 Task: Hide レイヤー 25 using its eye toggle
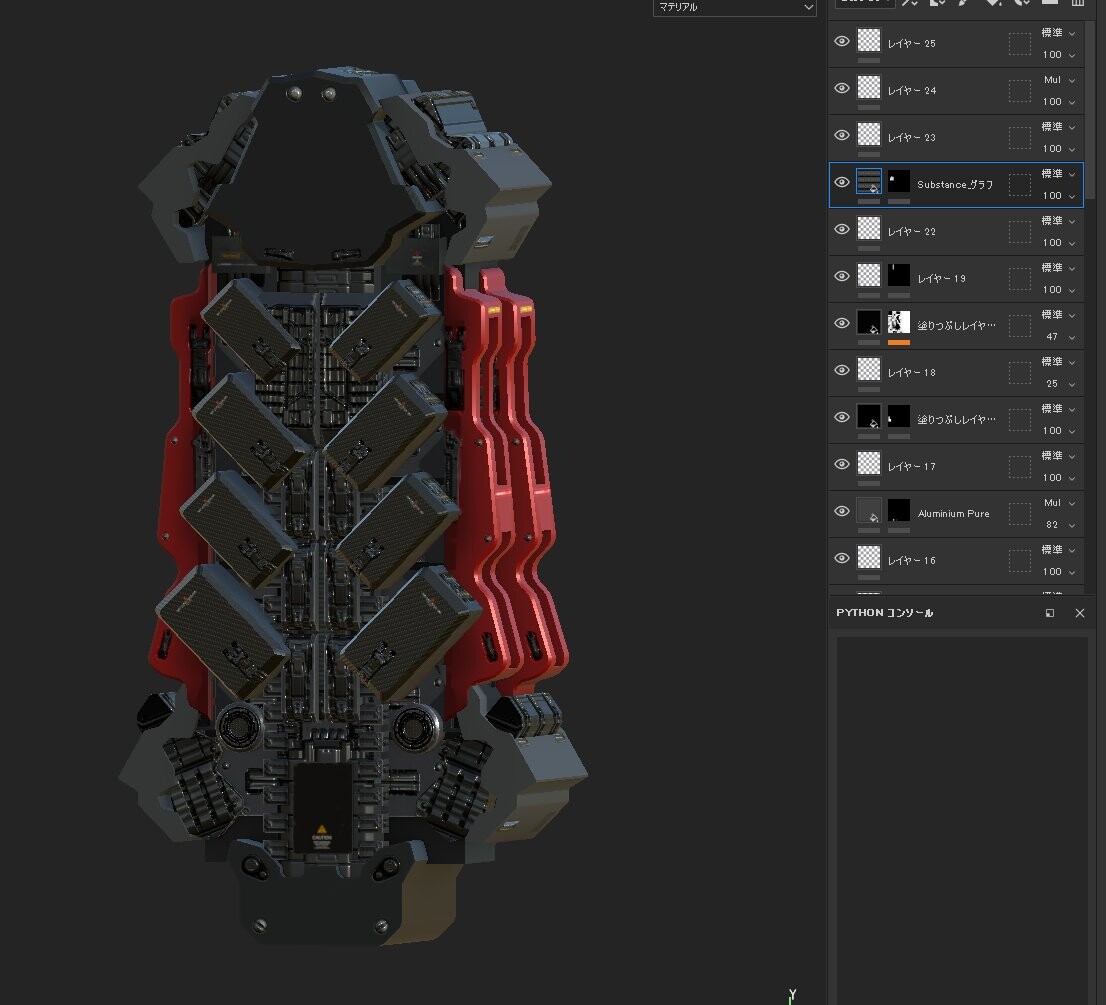click(841, 41)
